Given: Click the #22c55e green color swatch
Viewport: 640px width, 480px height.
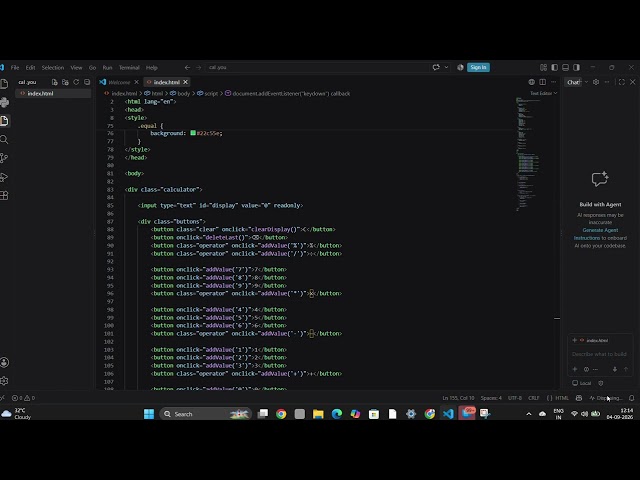Looking at the screenshot, I should (193, 133).
